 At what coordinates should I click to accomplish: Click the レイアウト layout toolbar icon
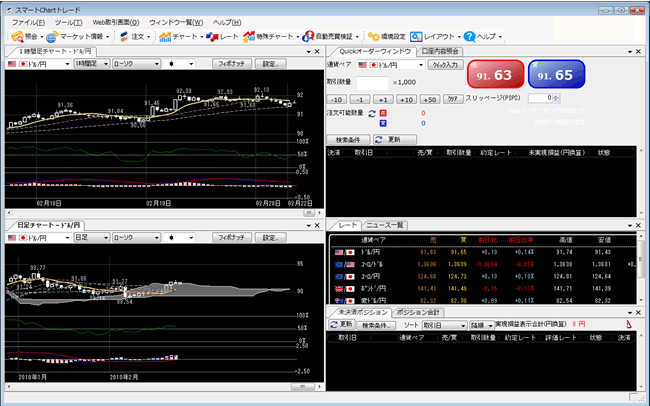pos(416,37)
